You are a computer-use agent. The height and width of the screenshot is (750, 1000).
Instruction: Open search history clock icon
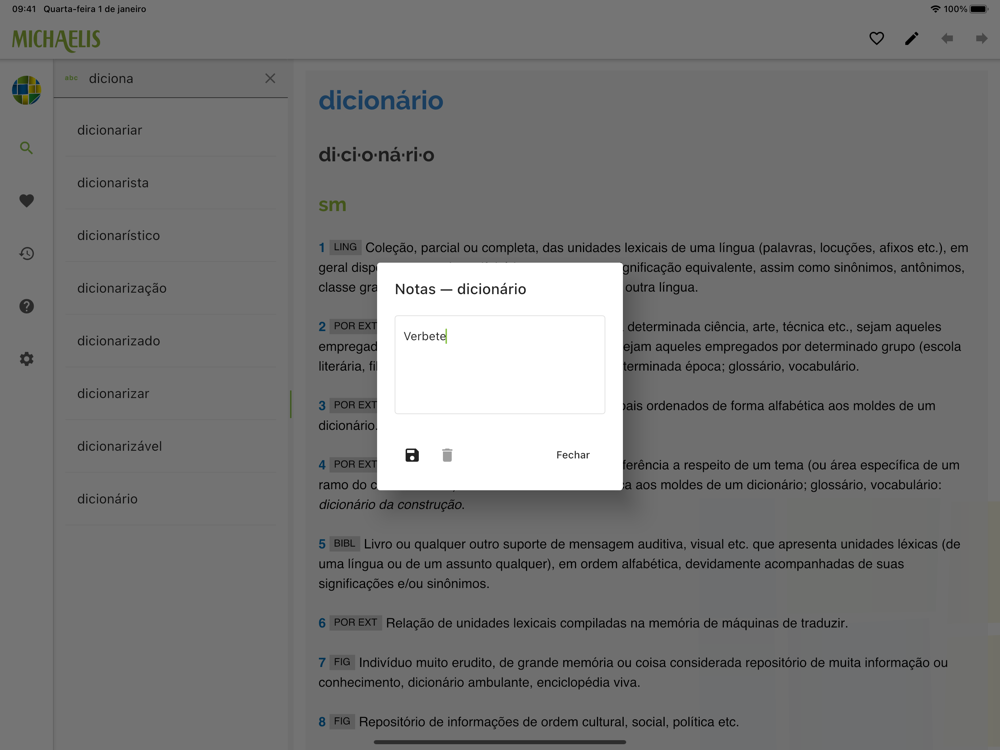coord(26,253)
